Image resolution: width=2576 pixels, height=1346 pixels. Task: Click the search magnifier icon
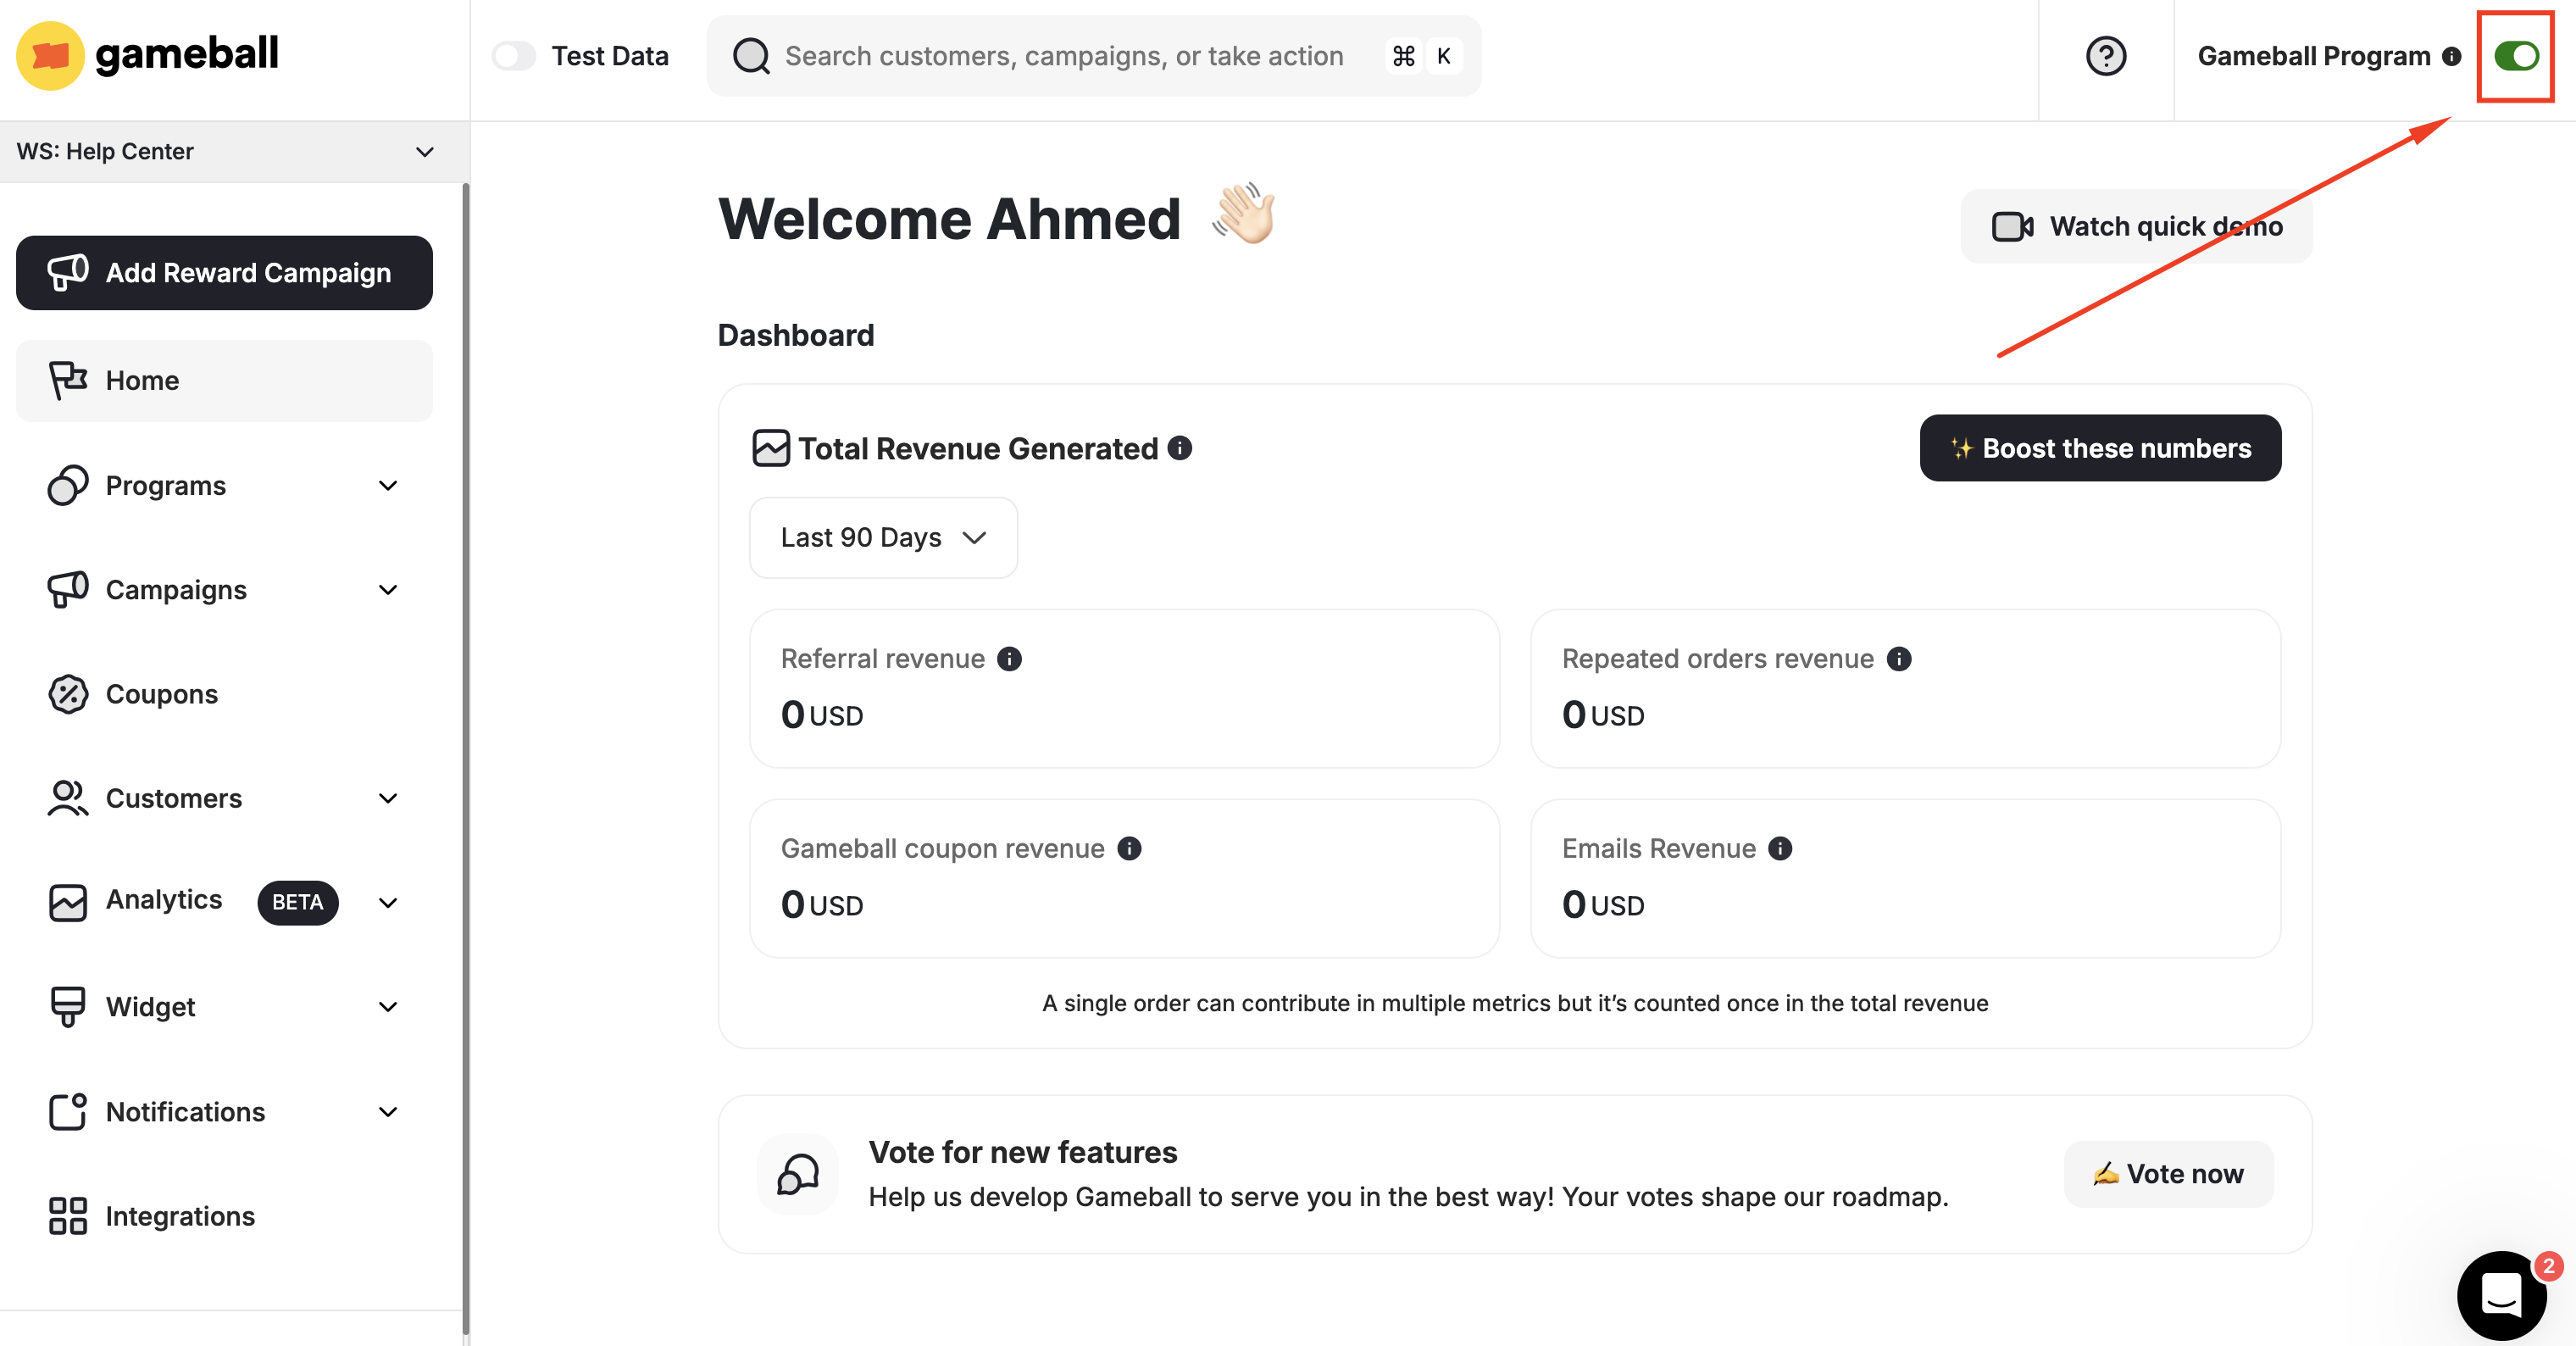coord(750,55)
